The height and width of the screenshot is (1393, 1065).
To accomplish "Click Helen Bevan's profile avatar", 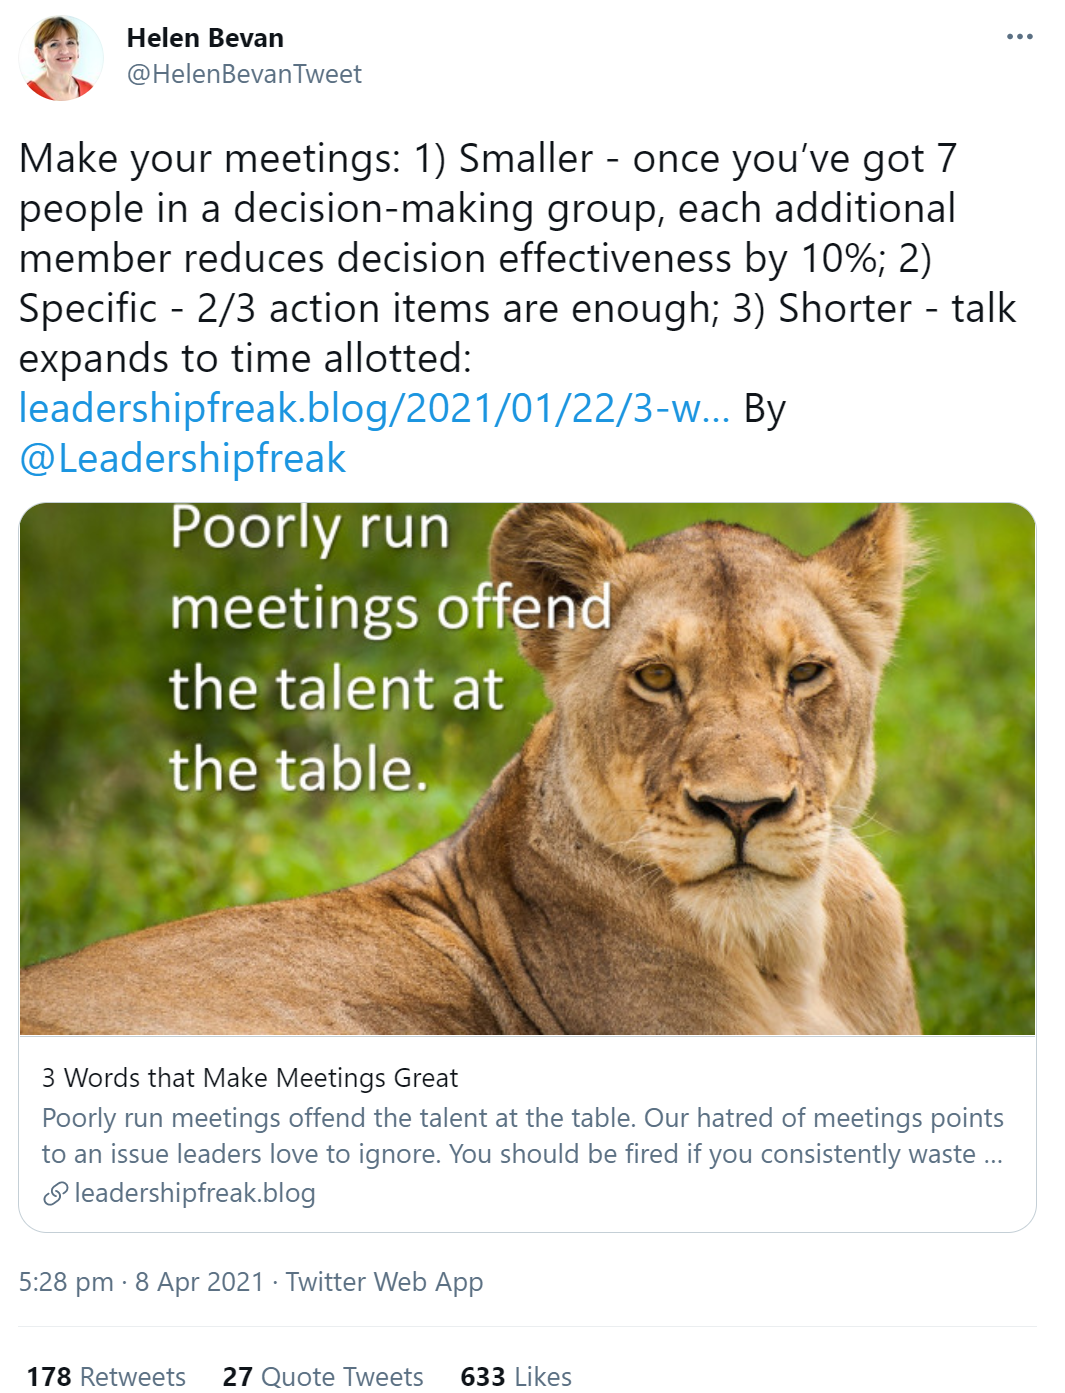I will 61,58.
